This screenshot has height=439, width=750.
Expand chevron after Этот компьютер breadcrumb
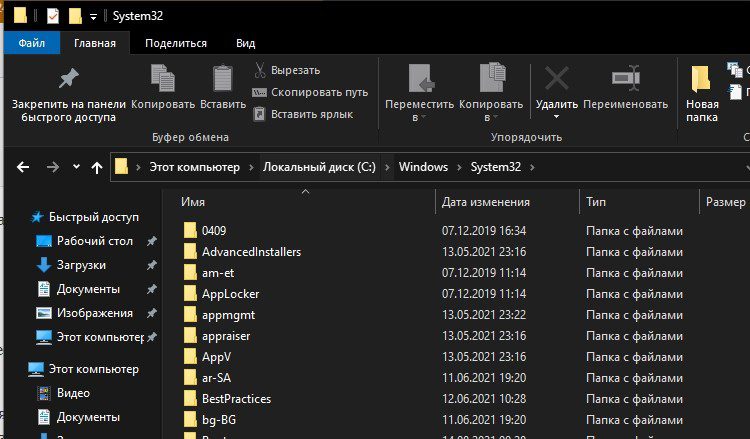click(x=251, y=167)
